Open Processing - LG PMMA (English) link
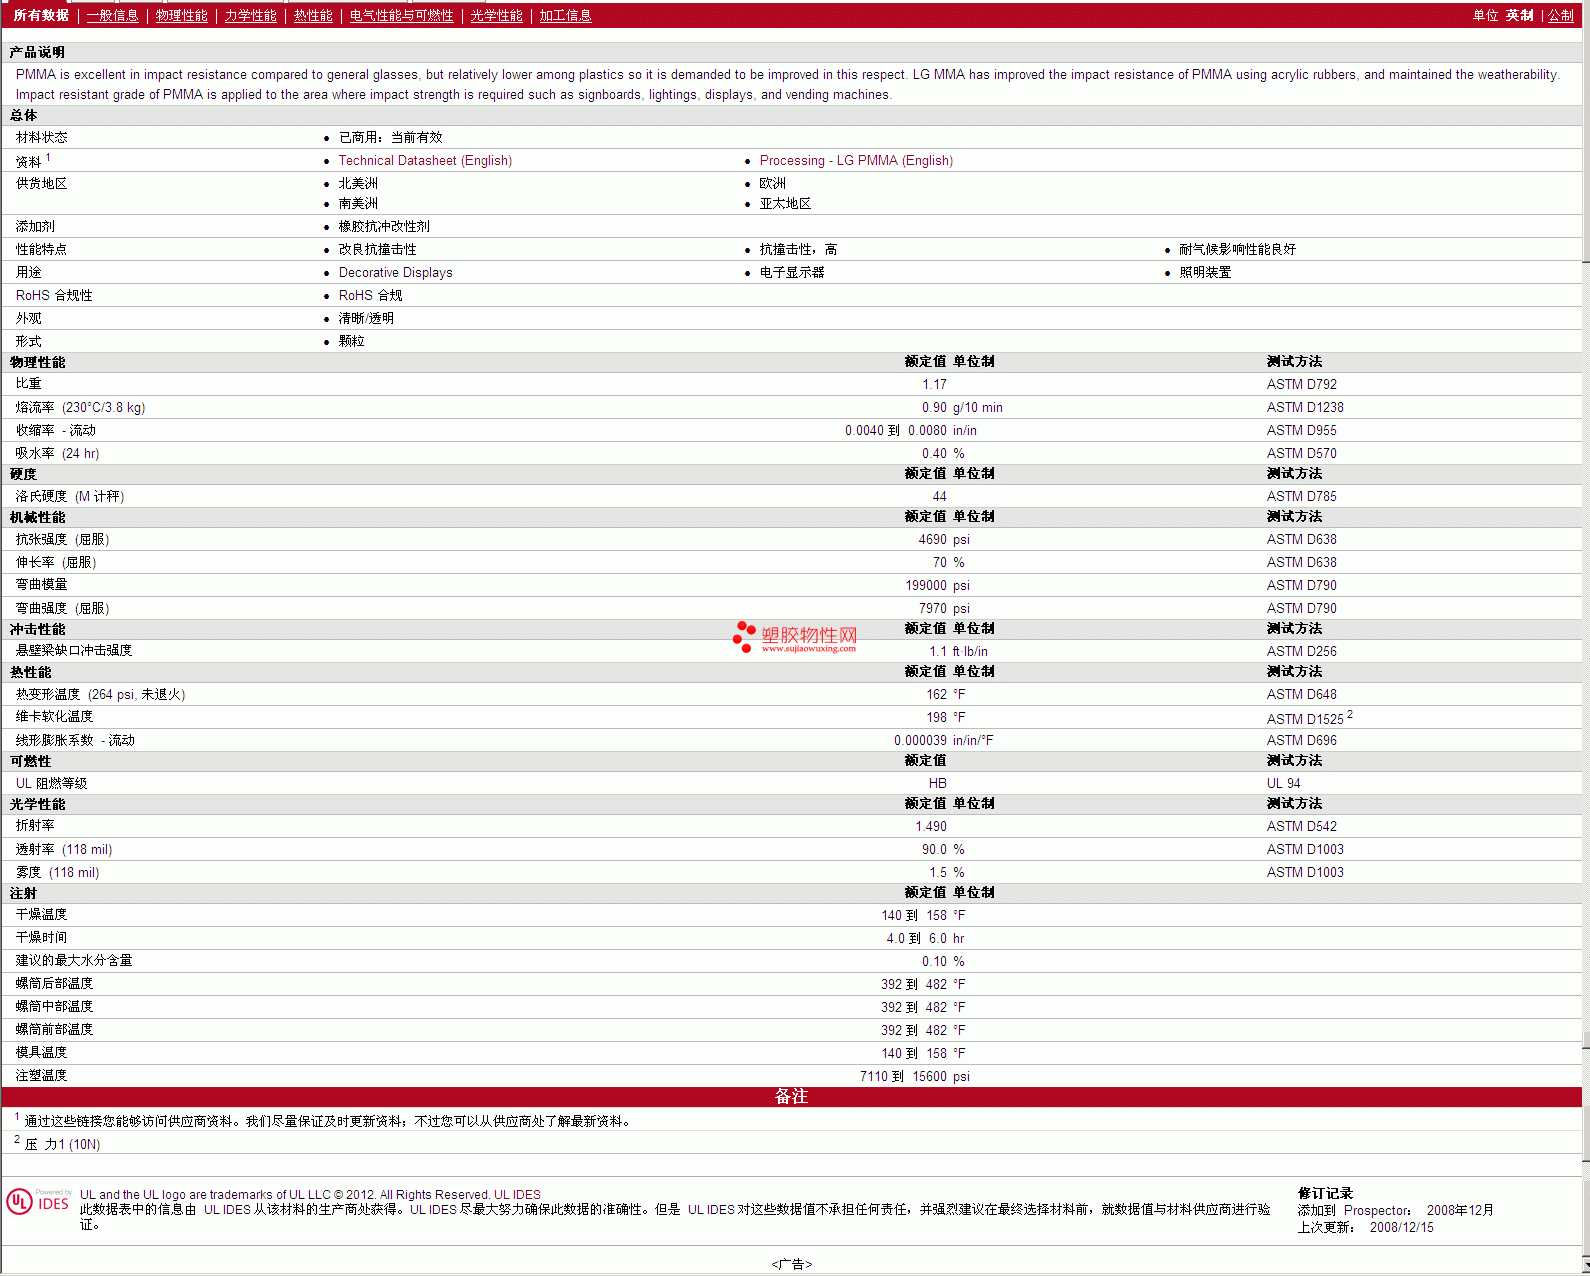 (856, 161)
